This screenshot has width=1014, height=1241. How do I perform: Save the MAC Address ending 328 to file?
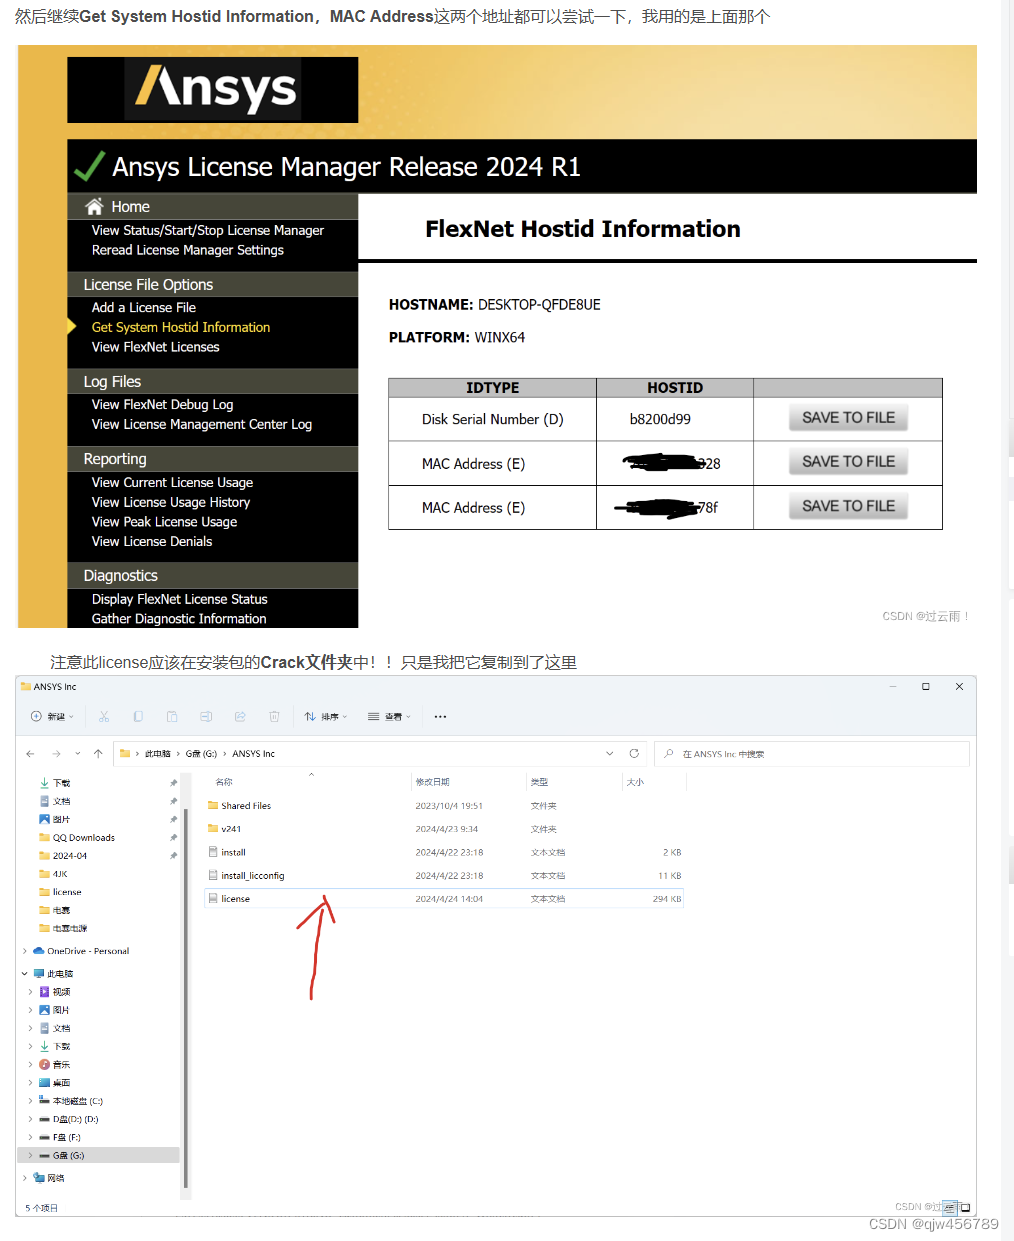point(848,462)
